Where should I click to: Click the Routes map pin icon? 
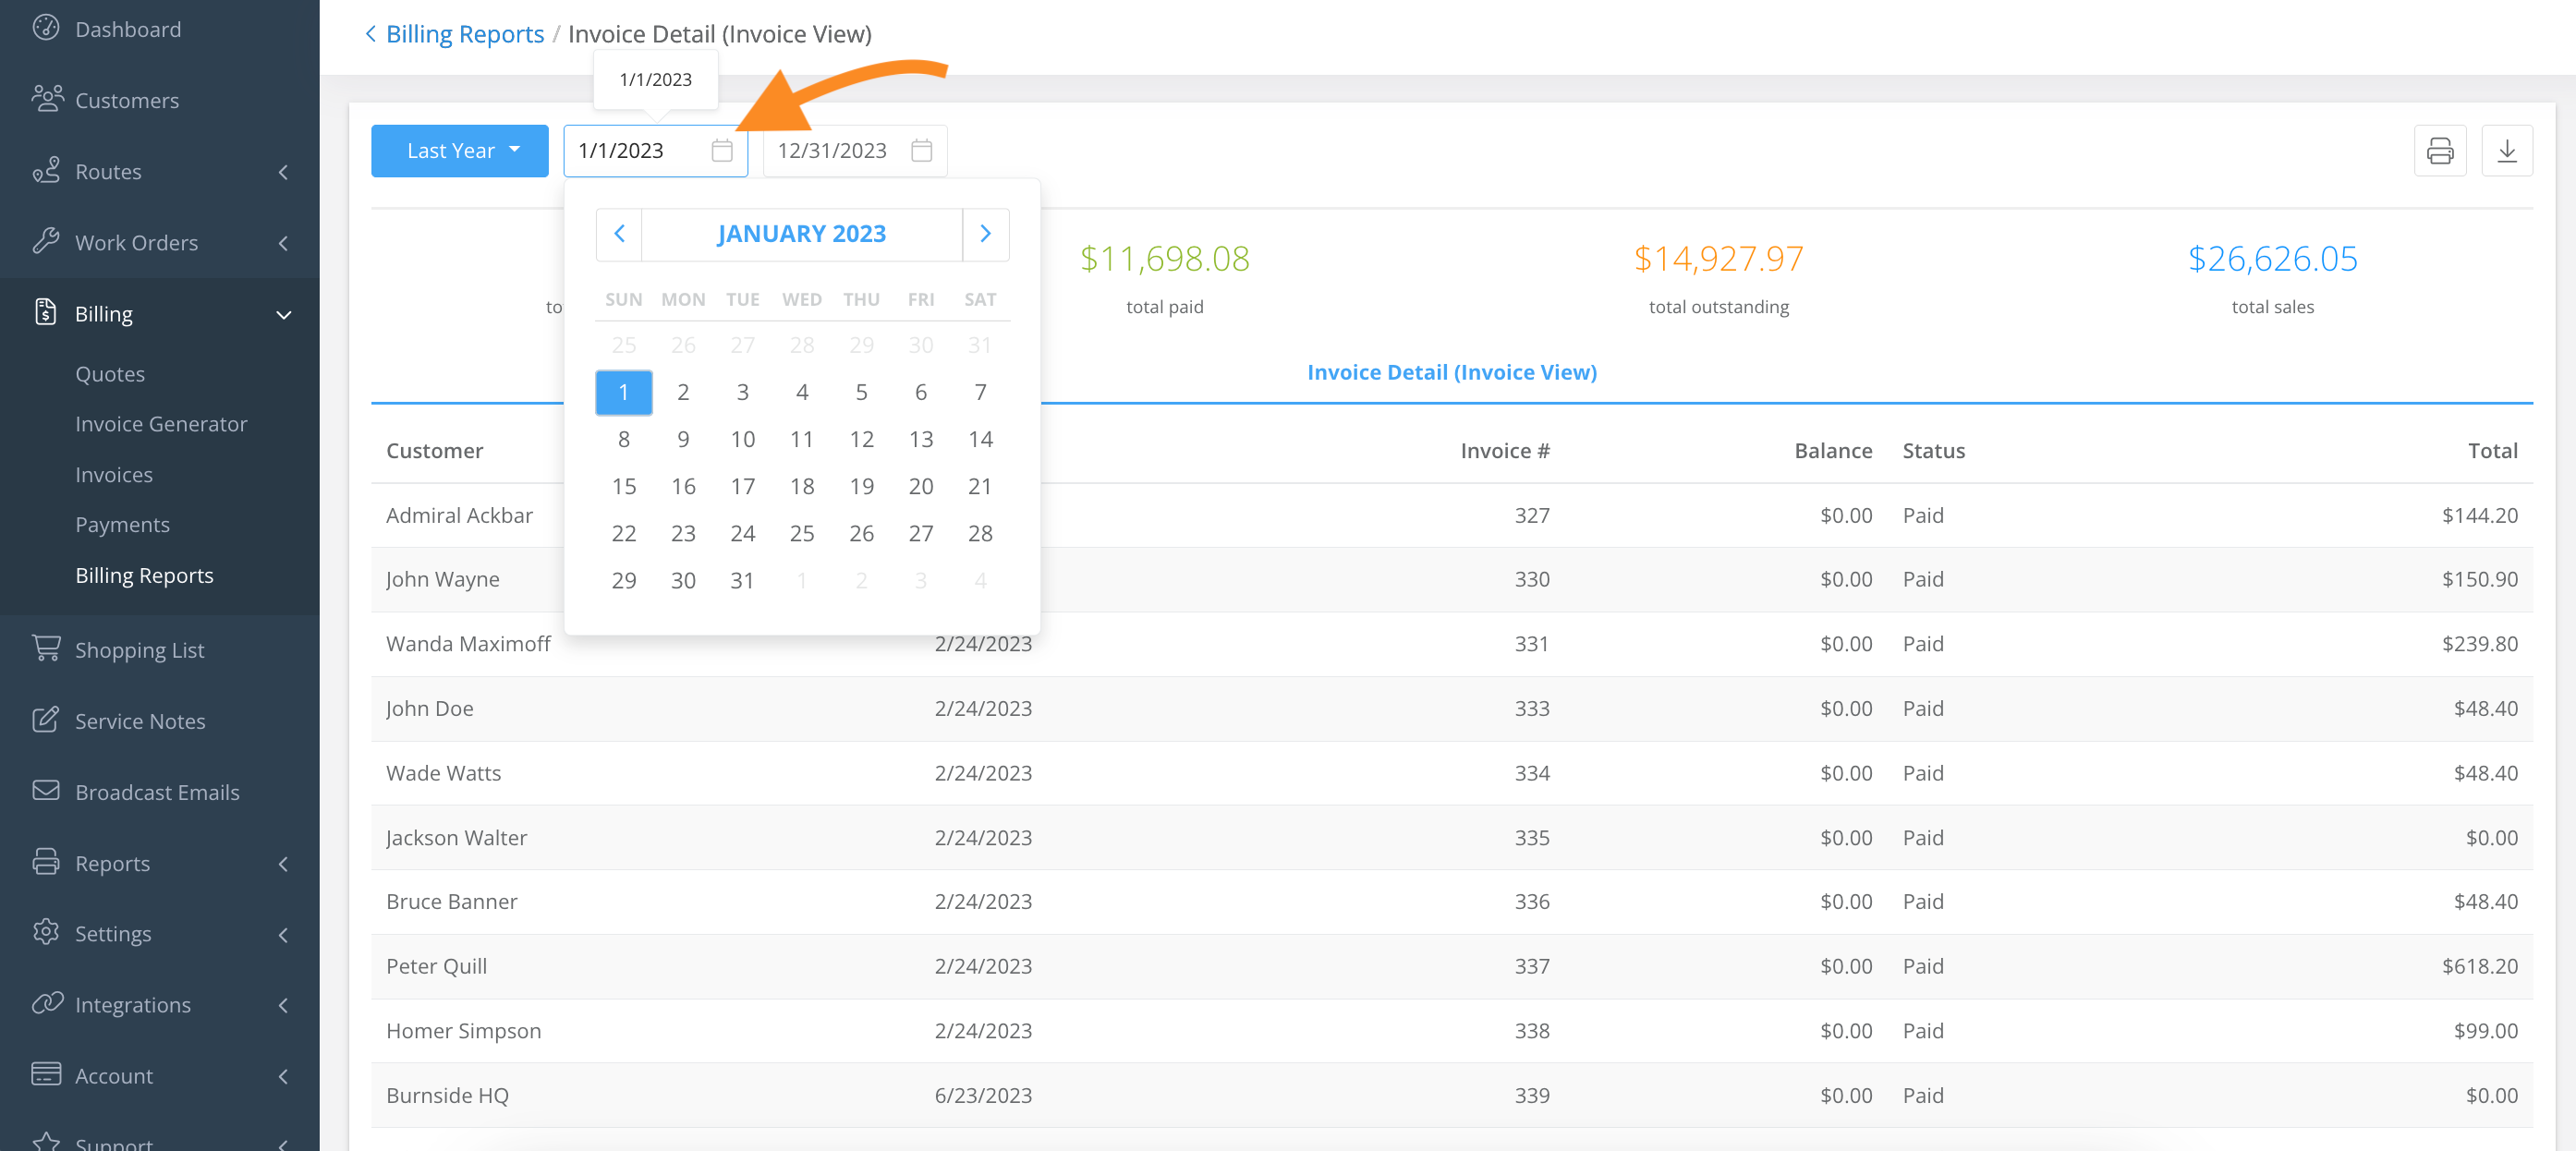click(46, 170)
